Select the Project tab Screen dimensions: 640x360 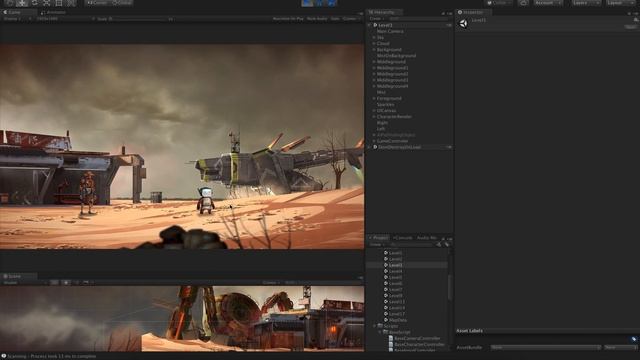click(x=379, y=238)
